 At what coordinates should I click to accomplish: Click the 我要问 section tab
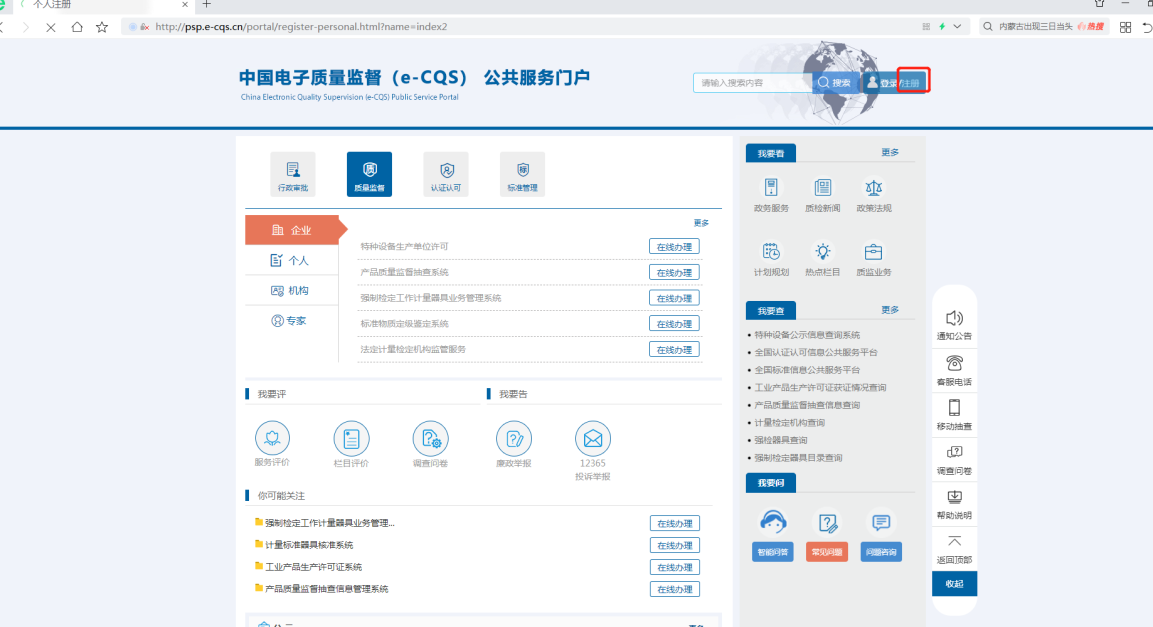pos(771,483)
